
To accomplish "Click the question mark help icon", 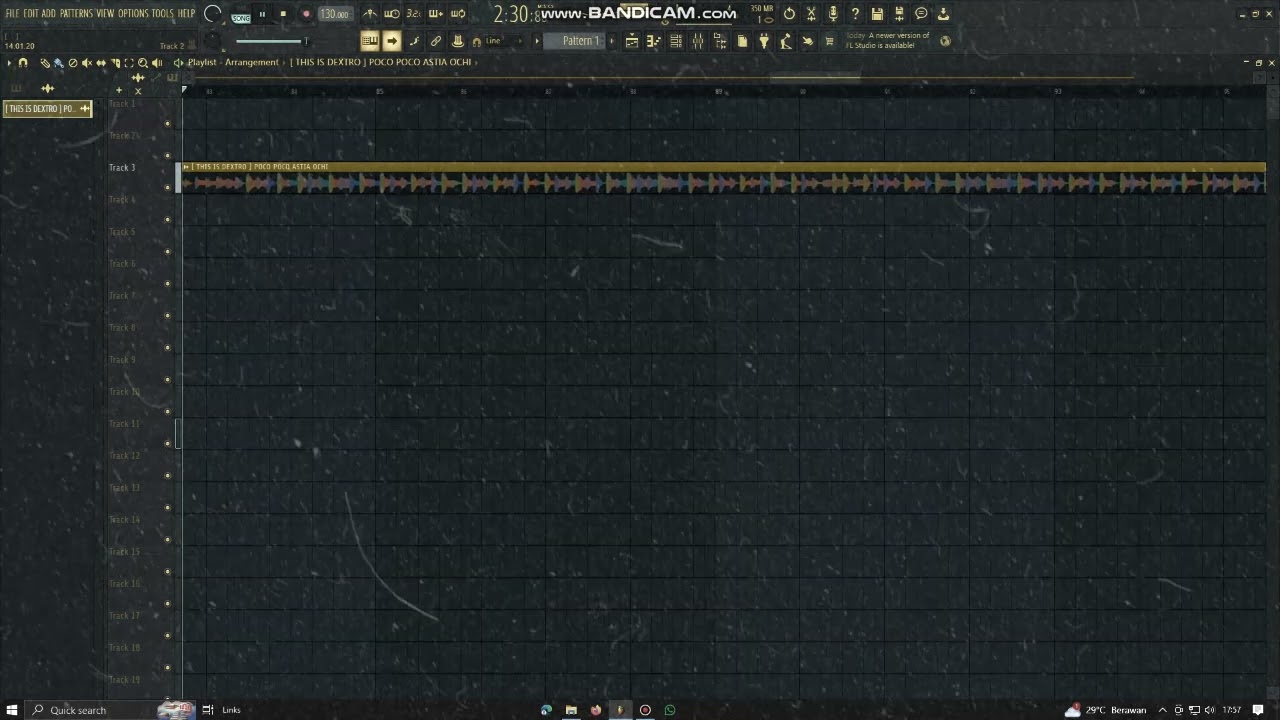I will 854,14.
